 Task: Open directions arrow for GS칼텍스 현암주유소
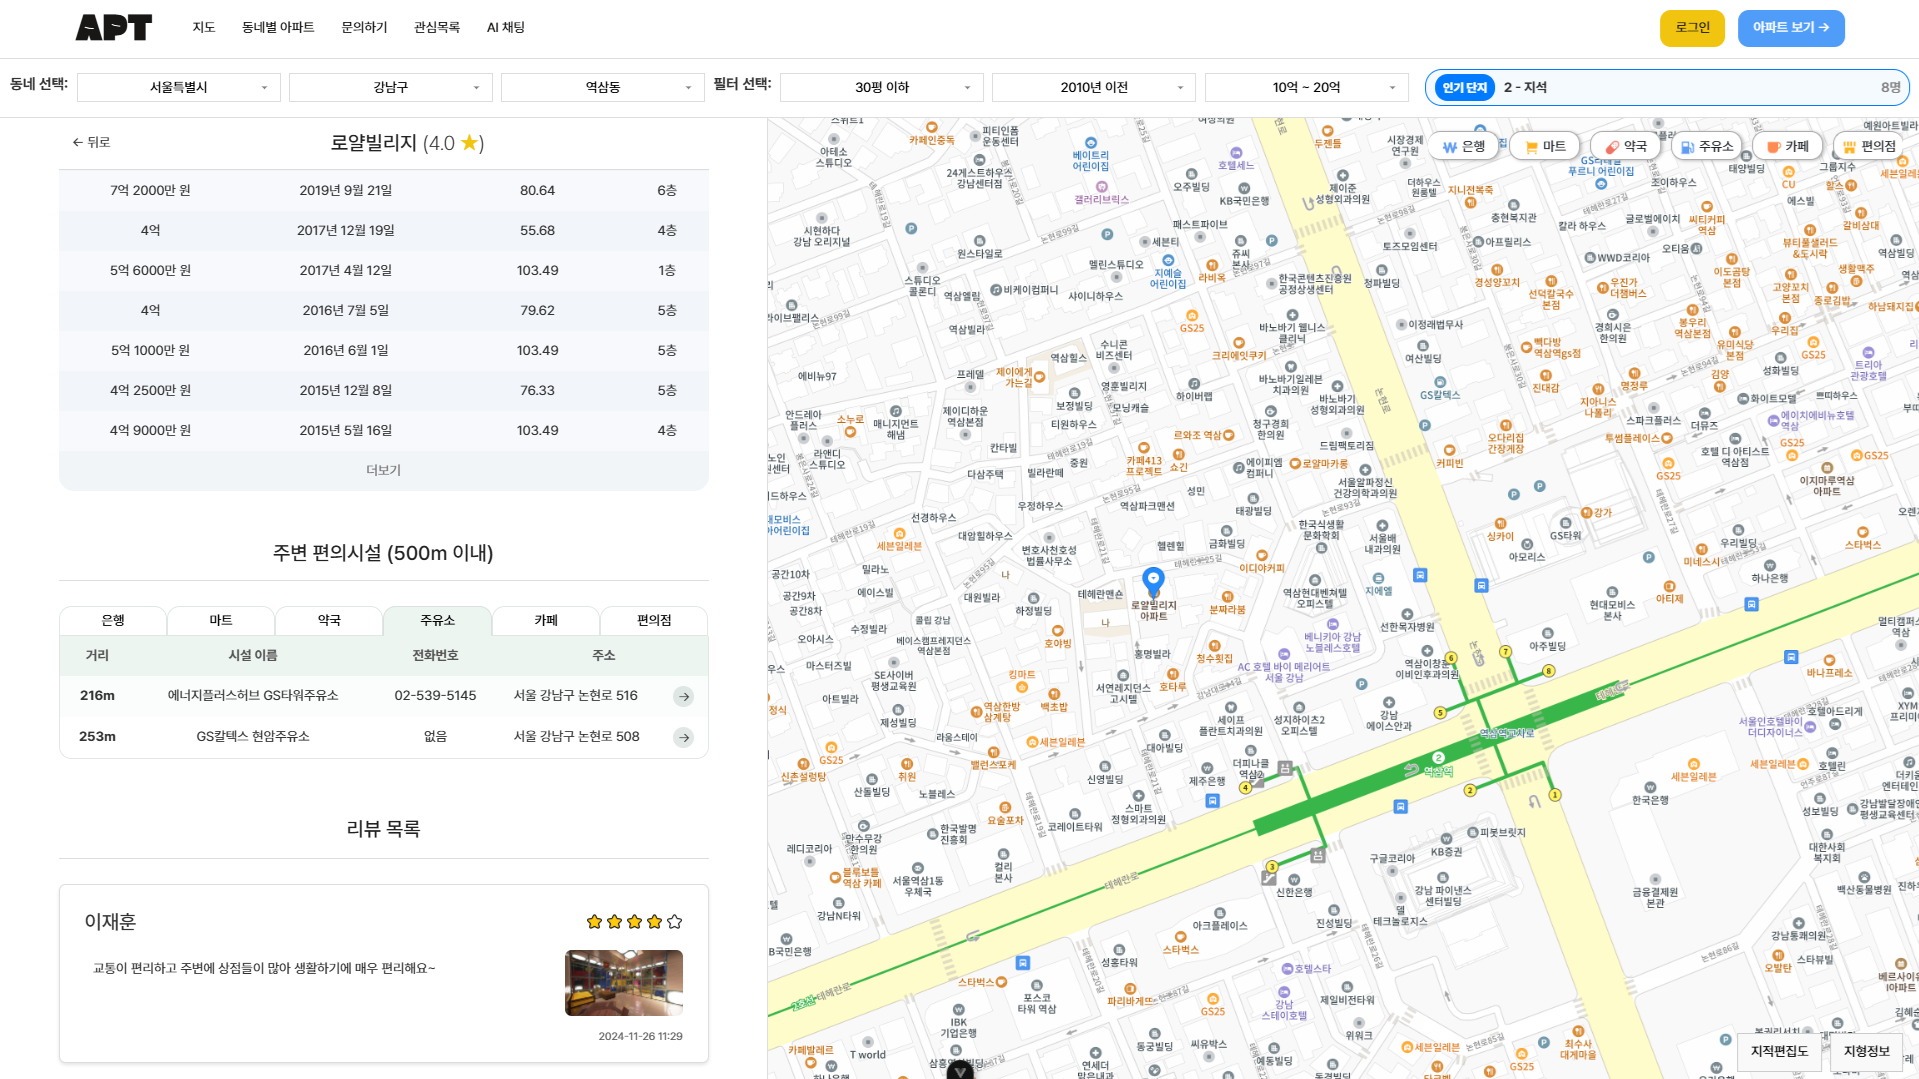(684, 737)
